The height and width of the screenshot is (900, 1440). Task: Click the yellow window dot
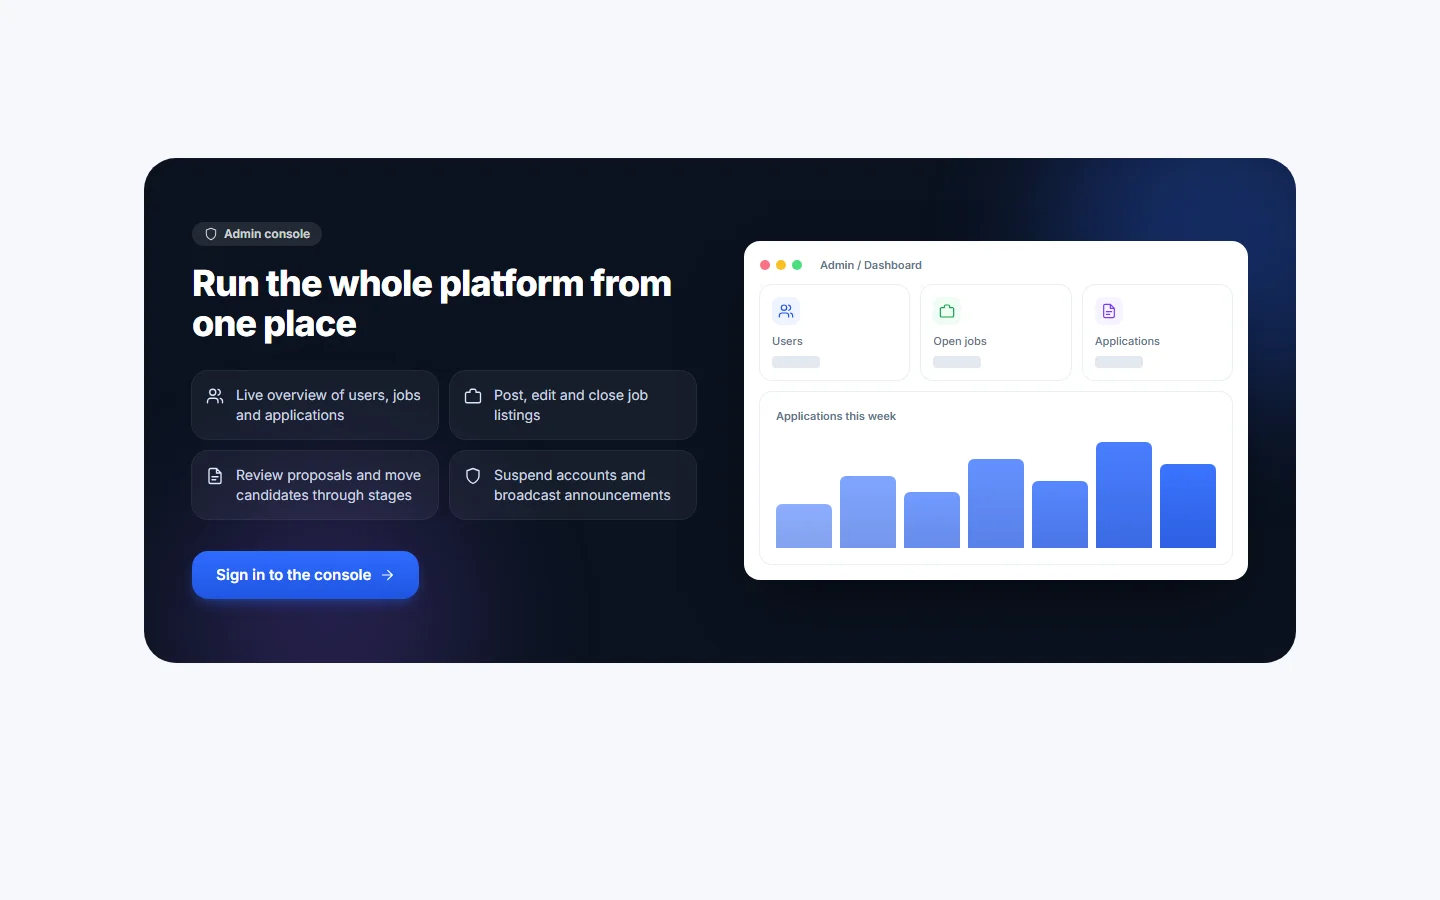(x=781, y=265)
